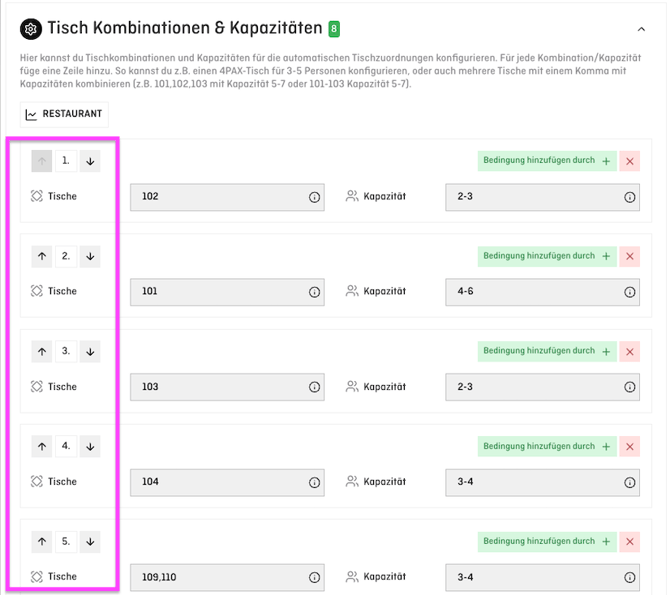
Task: Click row number 1. label
Action: pos(66,161)
